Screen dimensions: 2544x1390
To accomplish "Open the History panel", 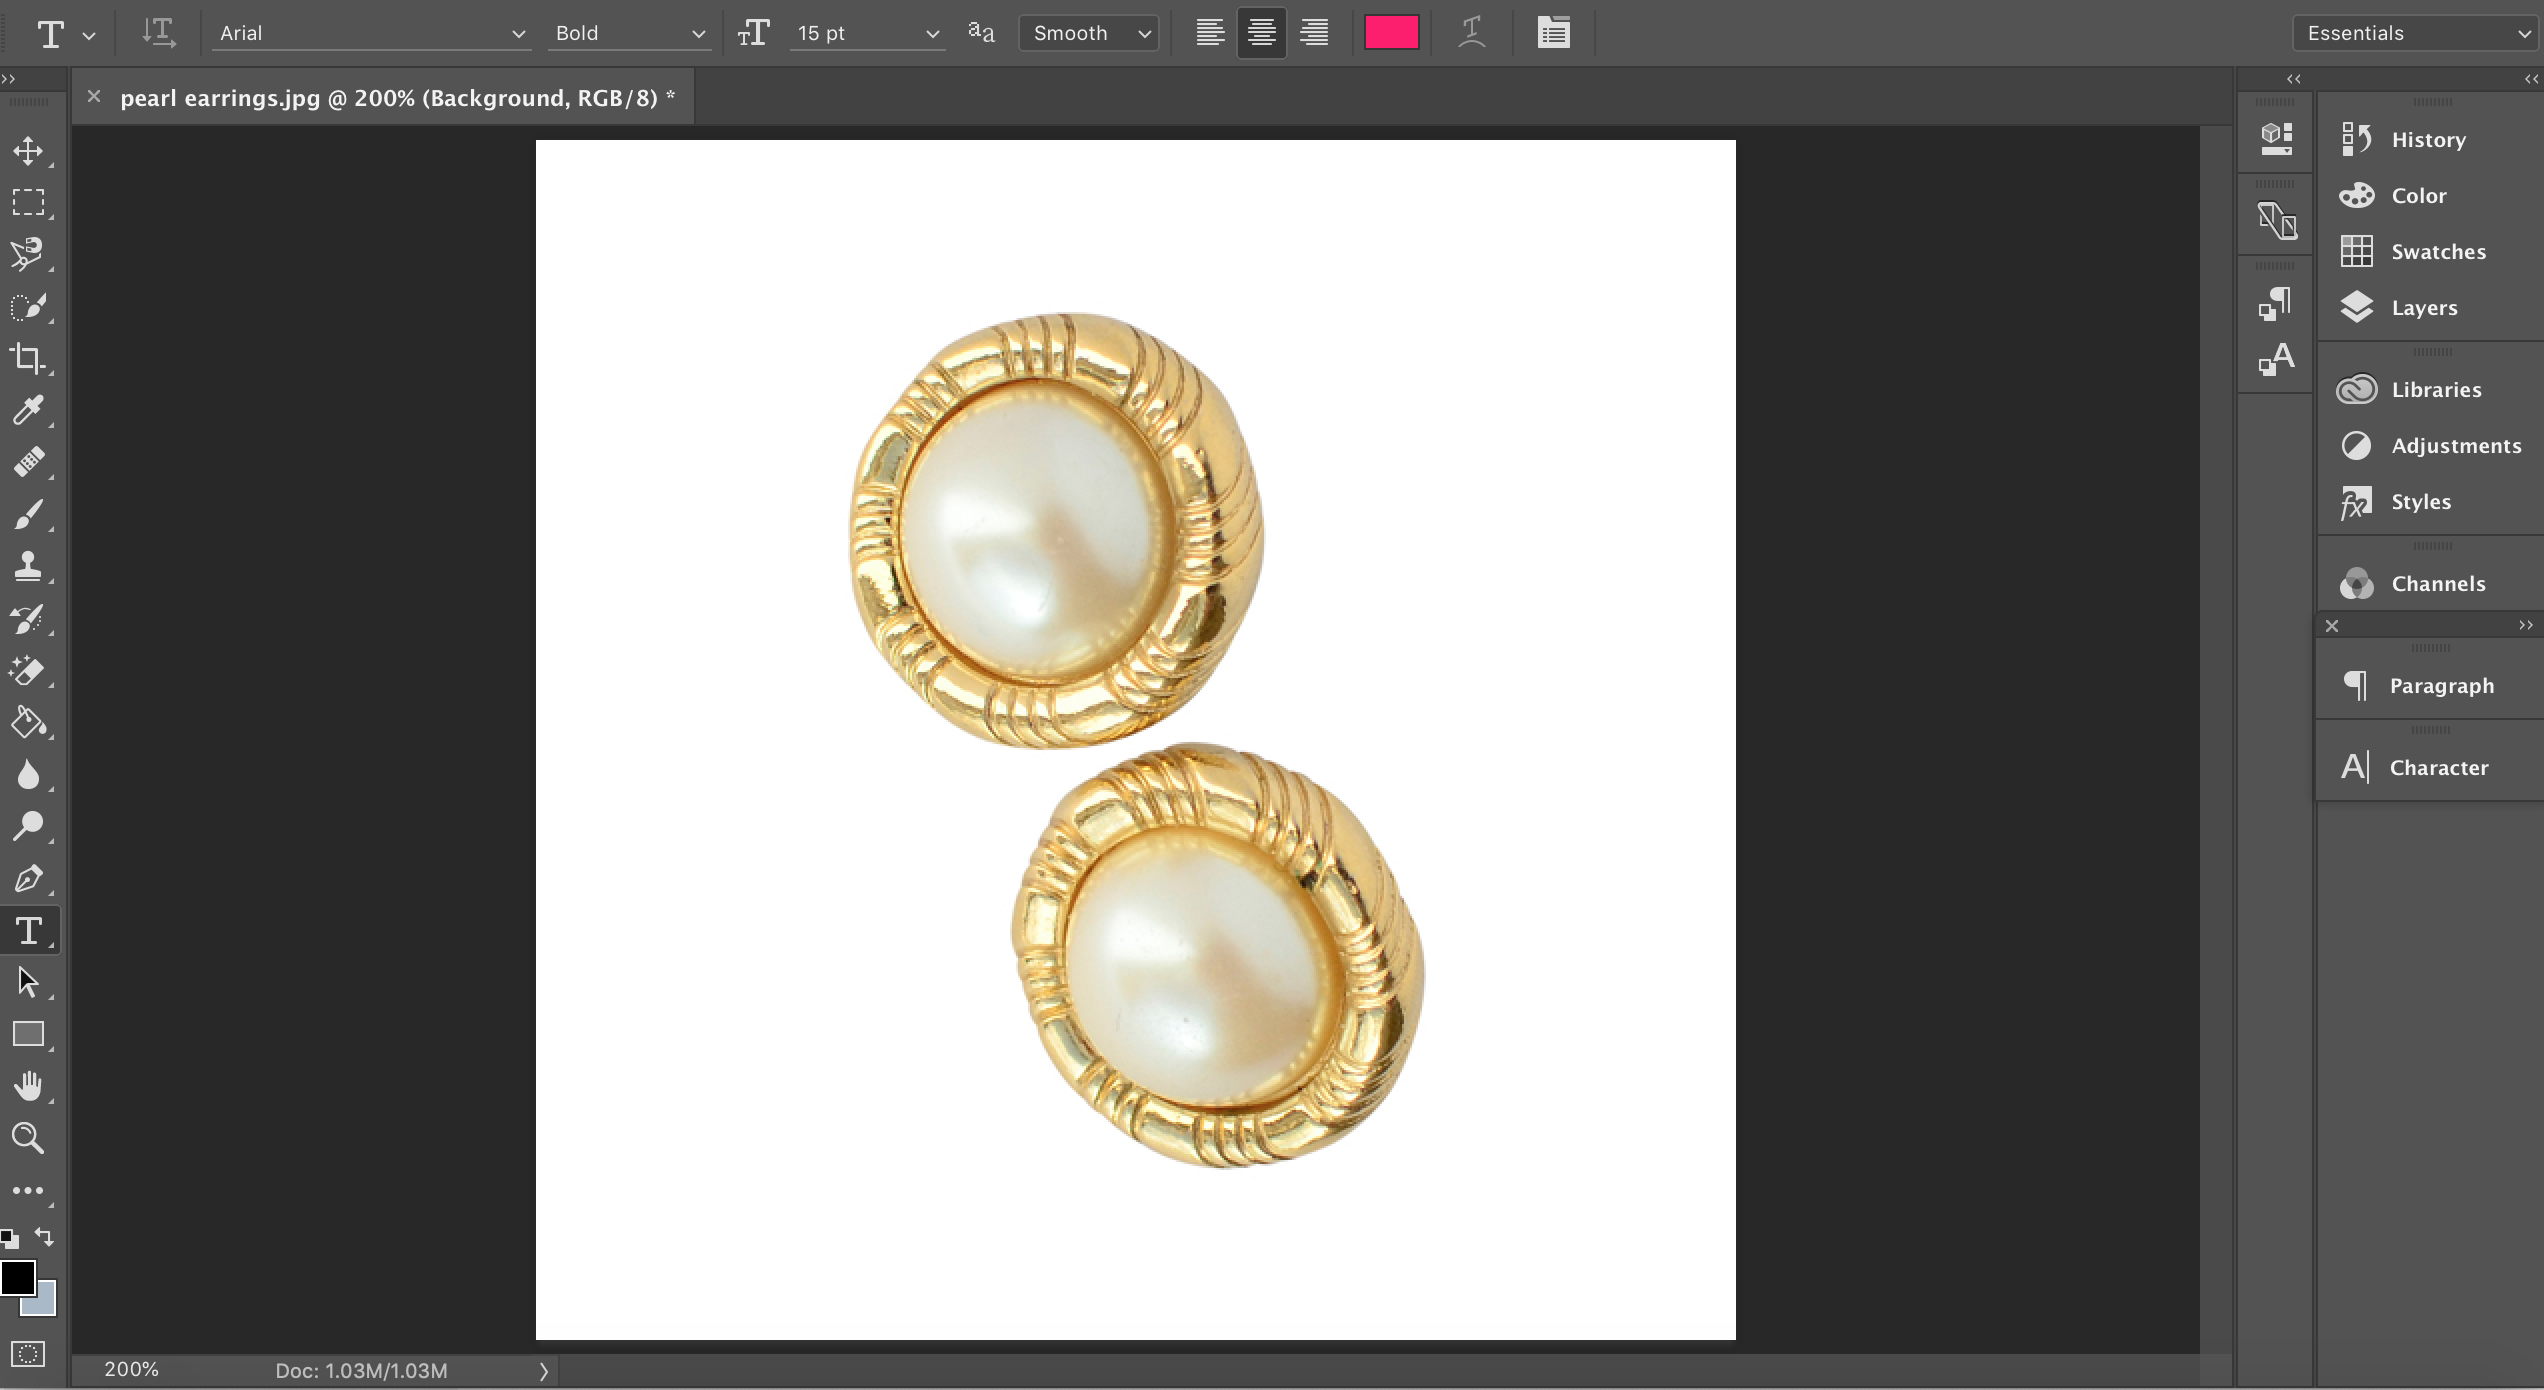I will click(x=2427, y=140).
